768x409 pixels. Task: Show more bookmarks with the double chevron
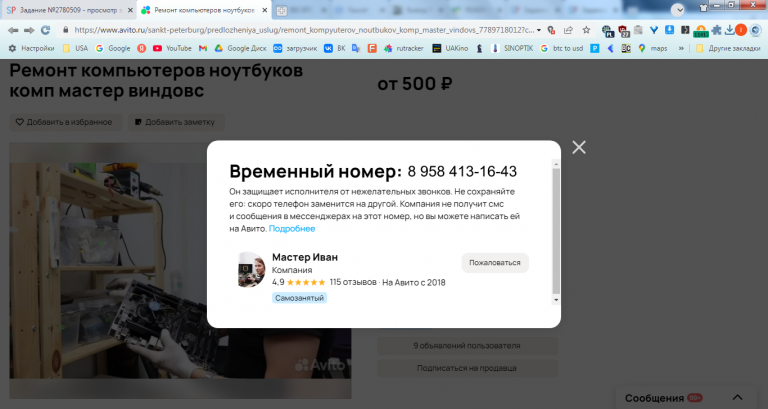(681, 48)
